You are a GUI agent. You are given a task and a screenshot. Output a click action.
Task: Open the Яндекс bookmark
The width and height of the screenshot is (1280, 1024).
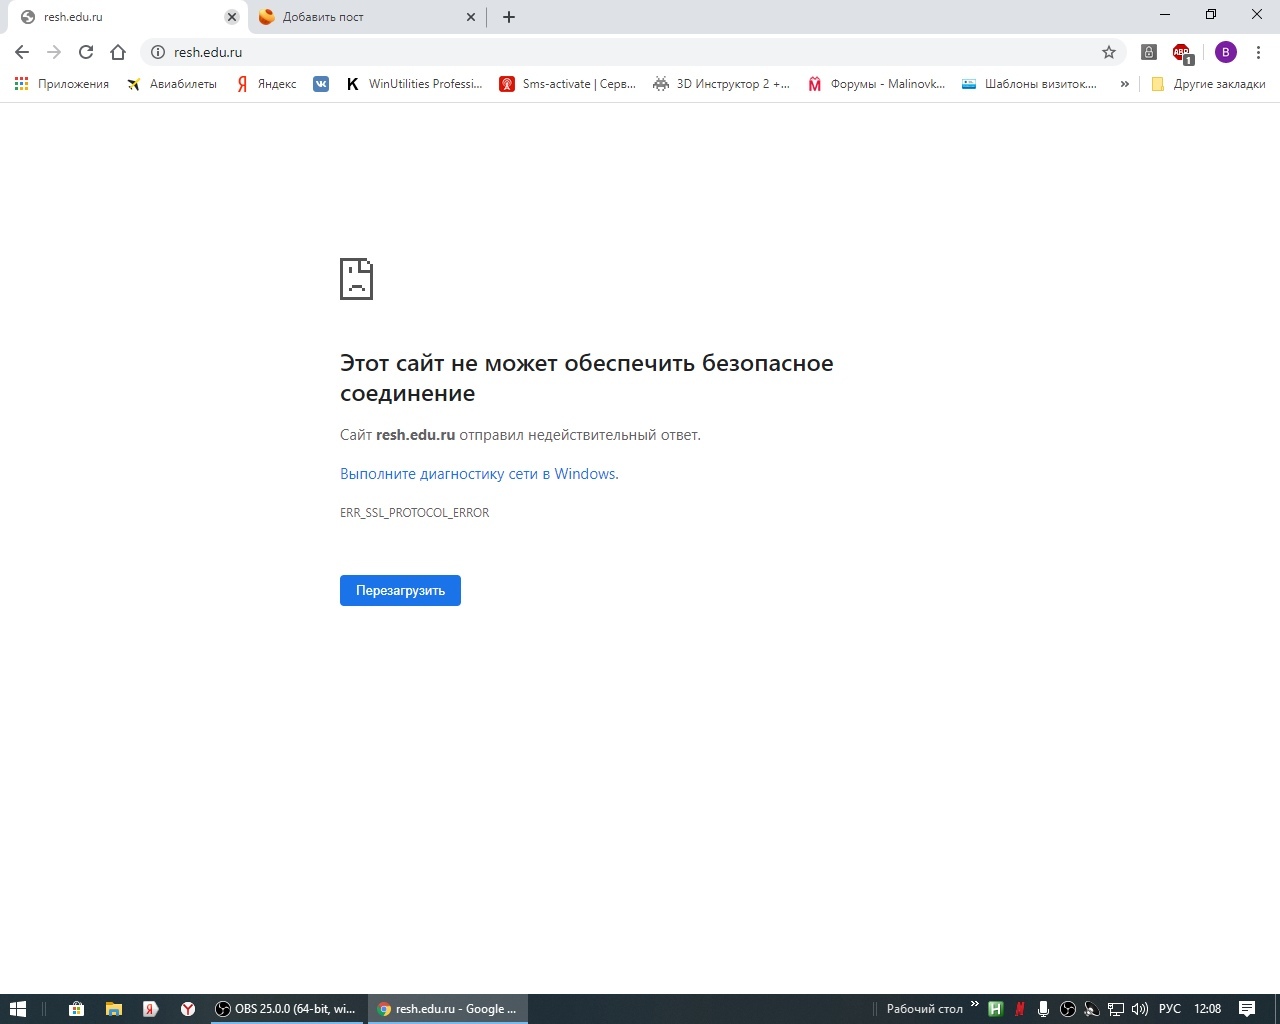click(x=266, y=84)
